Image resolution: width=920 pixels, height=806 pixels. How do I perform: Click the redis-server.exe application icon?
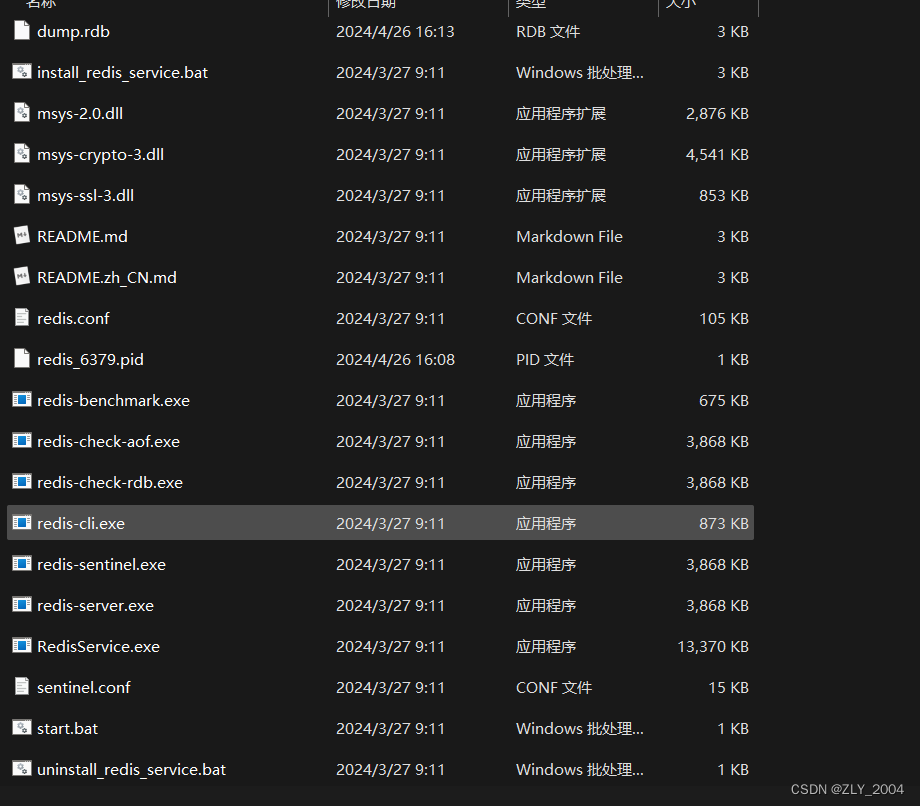pyautogui.click(x=22, y=605)
